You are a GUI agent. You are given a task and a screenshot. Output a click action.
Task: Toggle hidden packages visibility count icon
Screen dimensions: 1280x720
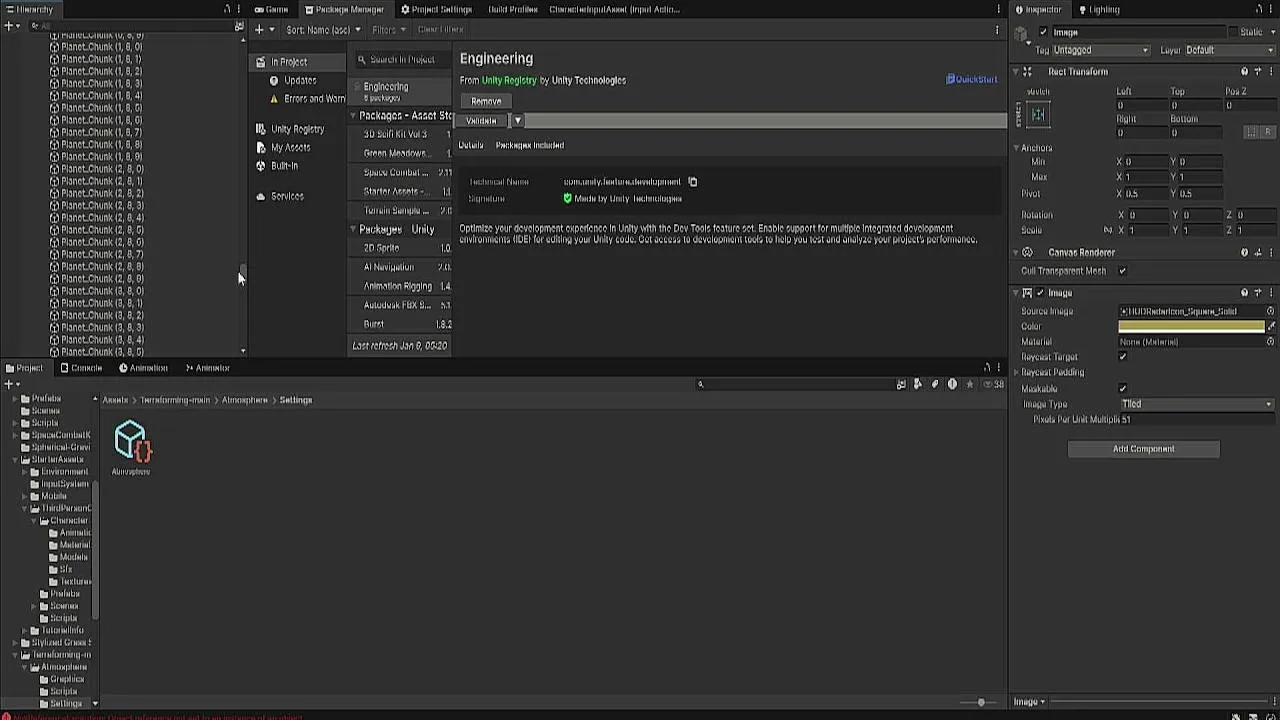(x=993, y=384)
